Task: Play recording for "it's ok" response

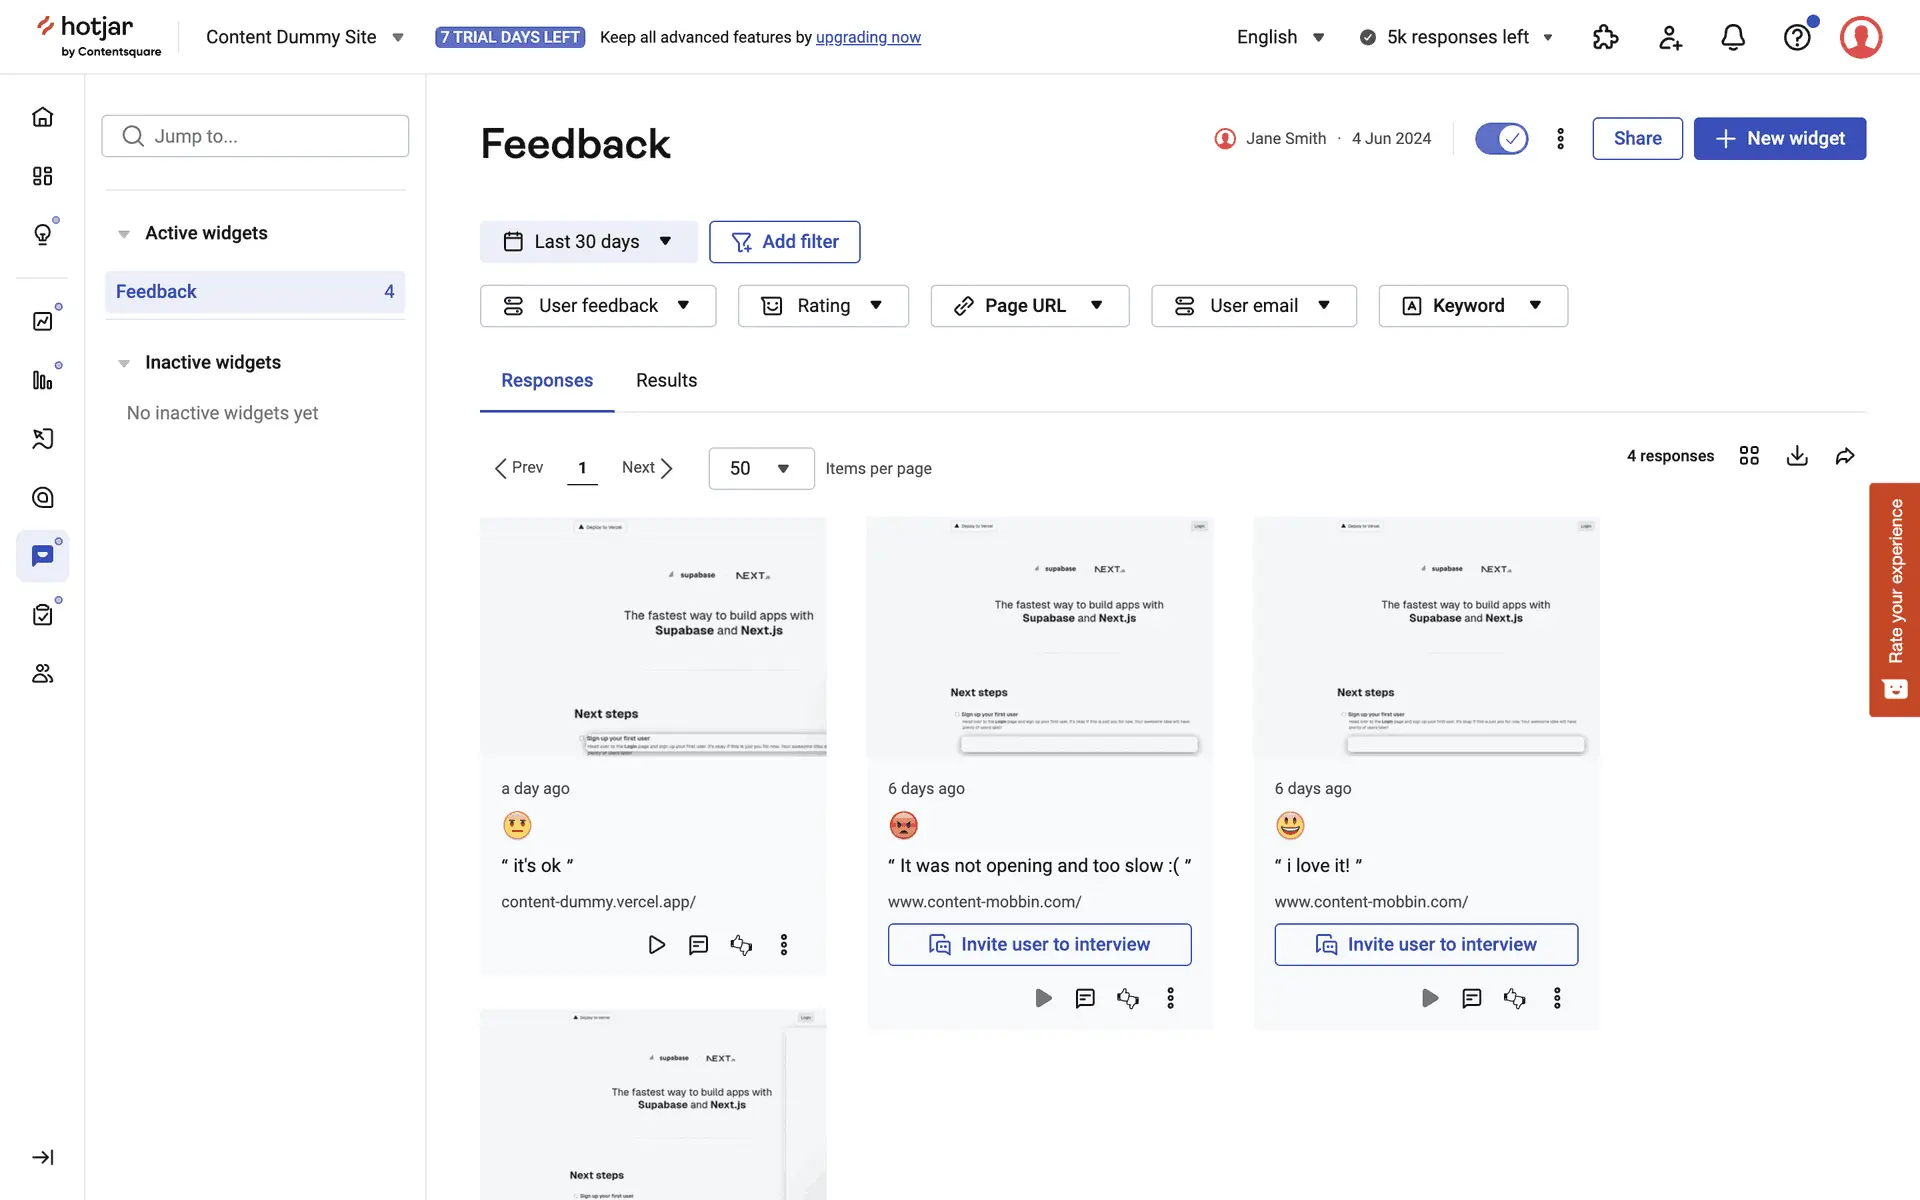Action: pos(656,945)
